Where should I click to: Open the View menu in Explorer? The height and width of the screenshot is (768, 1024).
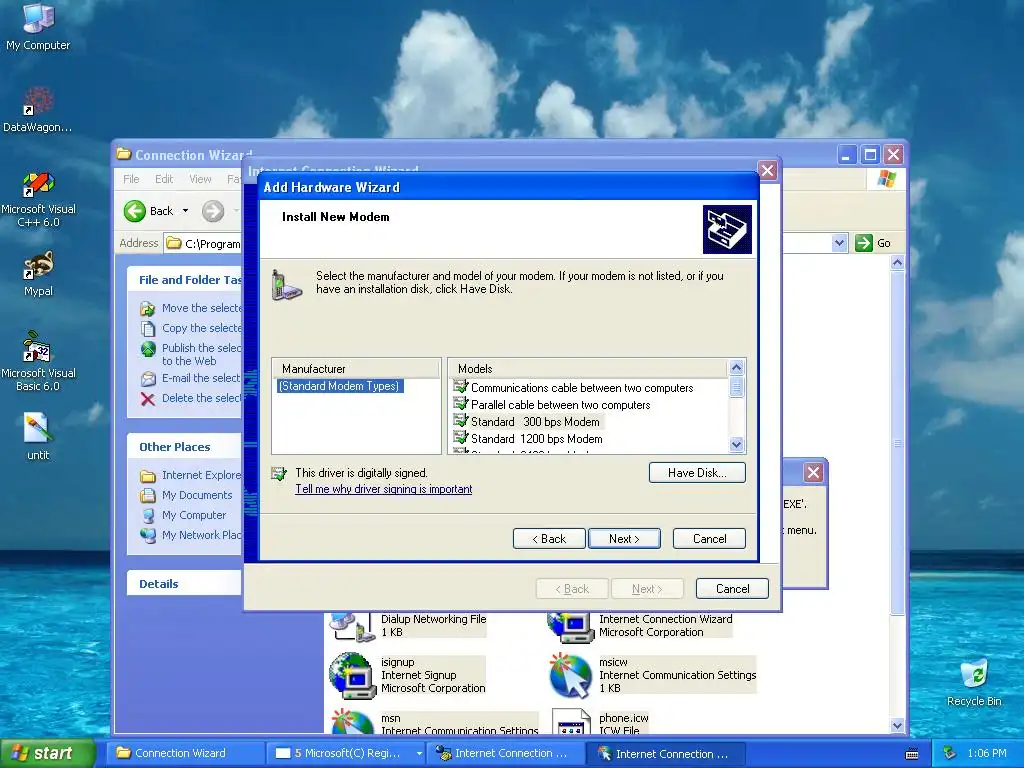point(200,179)
